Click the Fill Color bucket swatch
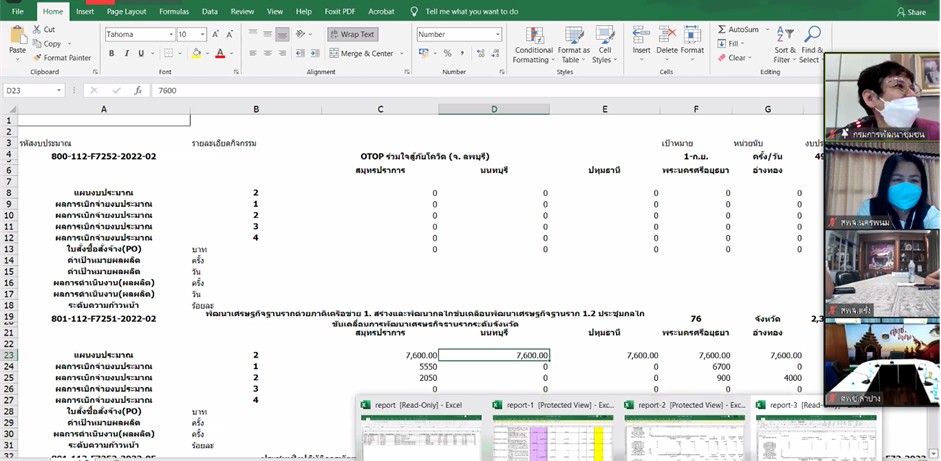 (196, 53)
